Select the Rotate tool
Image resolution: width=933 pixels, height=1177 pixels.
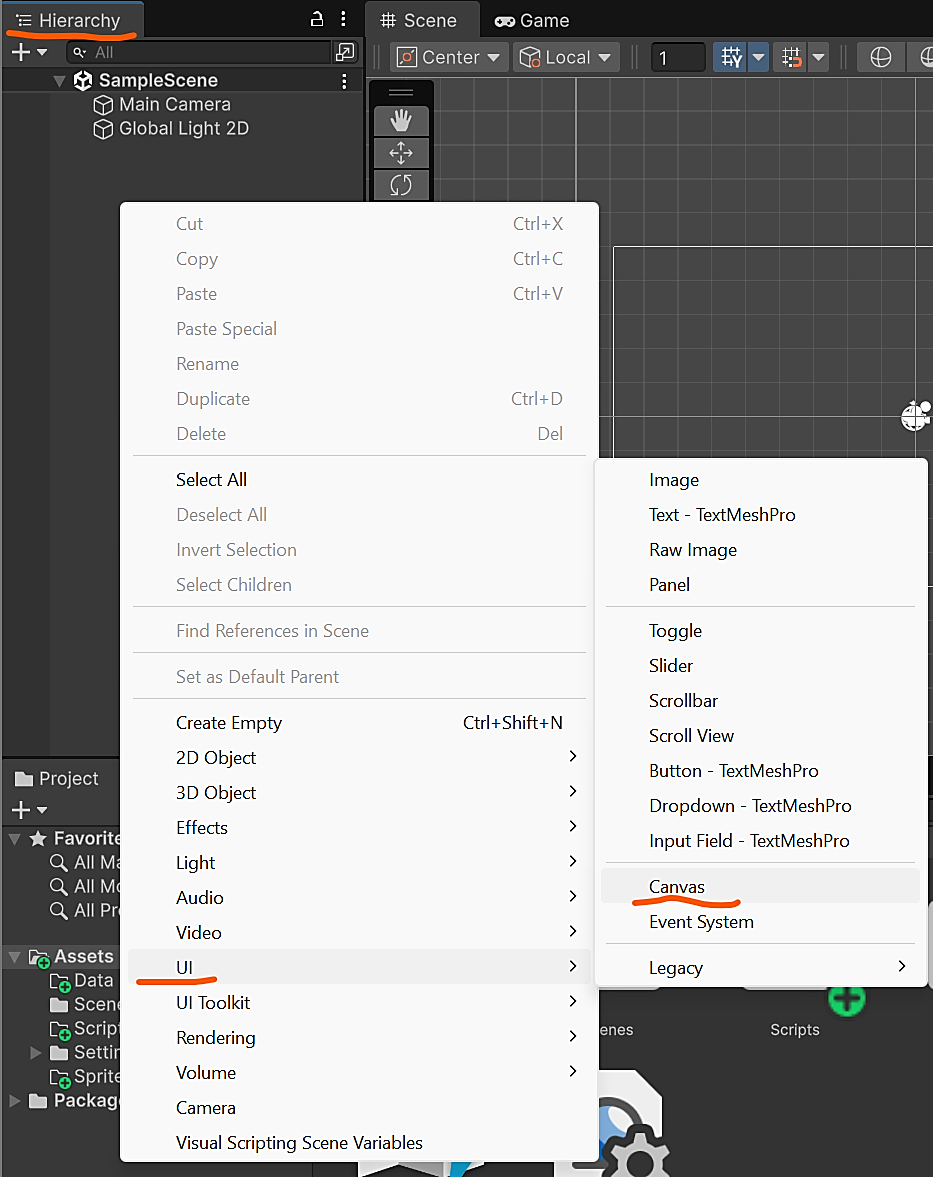[x=401, y=185]
